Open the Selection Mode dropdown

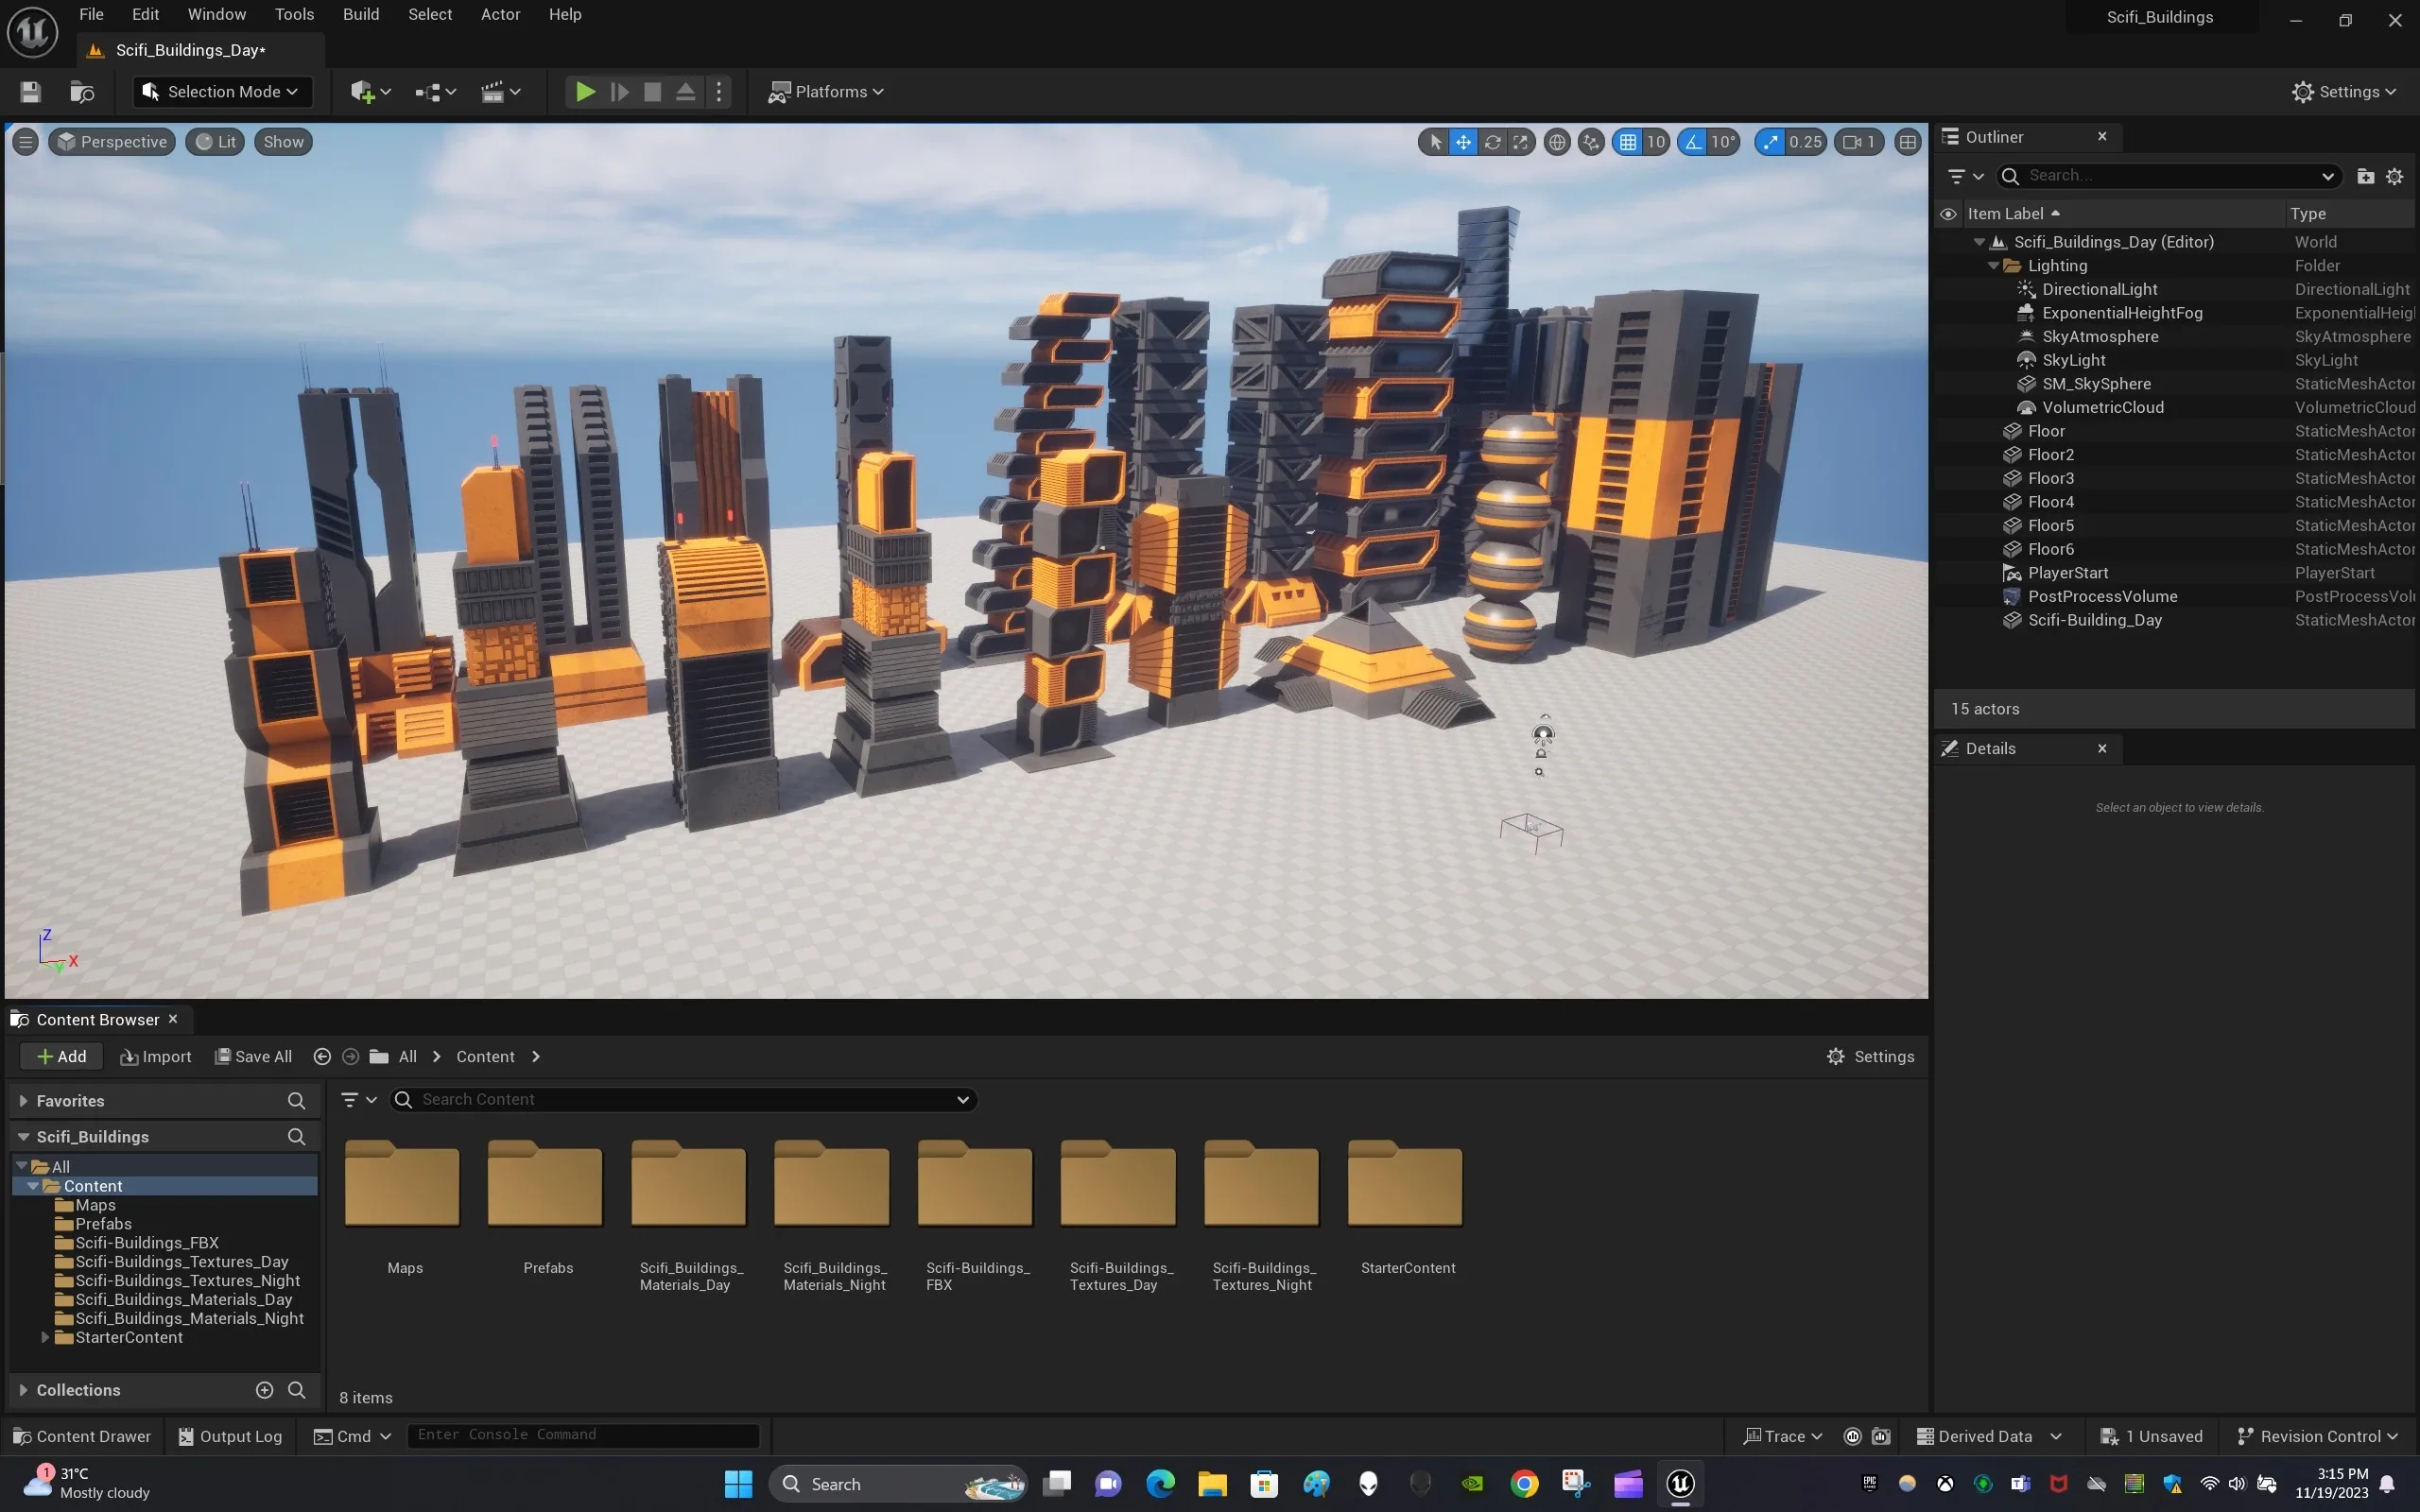tap(221, 91)
